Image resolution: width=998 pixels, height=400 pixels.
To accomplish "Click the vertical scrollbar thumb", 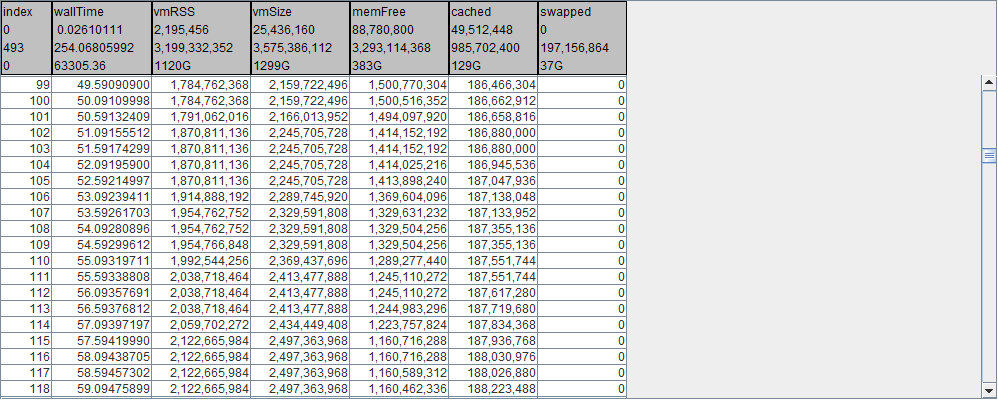I will click(x=989, y=156).
